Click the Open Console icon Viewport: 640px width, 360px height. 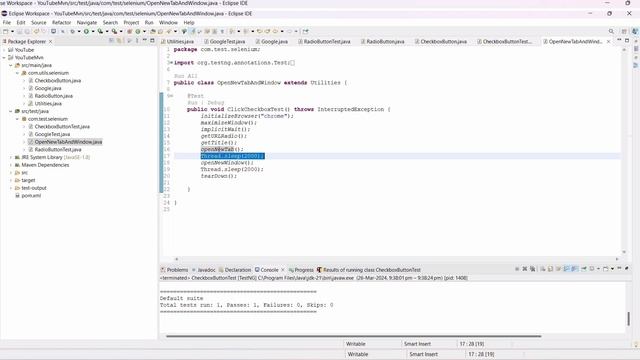click(606, 269)
